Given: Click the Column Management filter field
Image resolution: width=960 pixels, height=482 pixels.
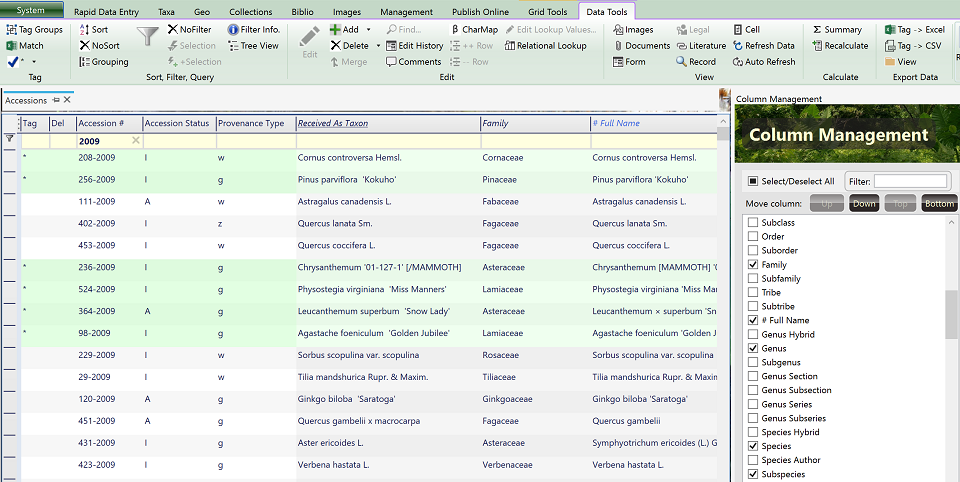Looking at the screenshot, I should (910, 181).
